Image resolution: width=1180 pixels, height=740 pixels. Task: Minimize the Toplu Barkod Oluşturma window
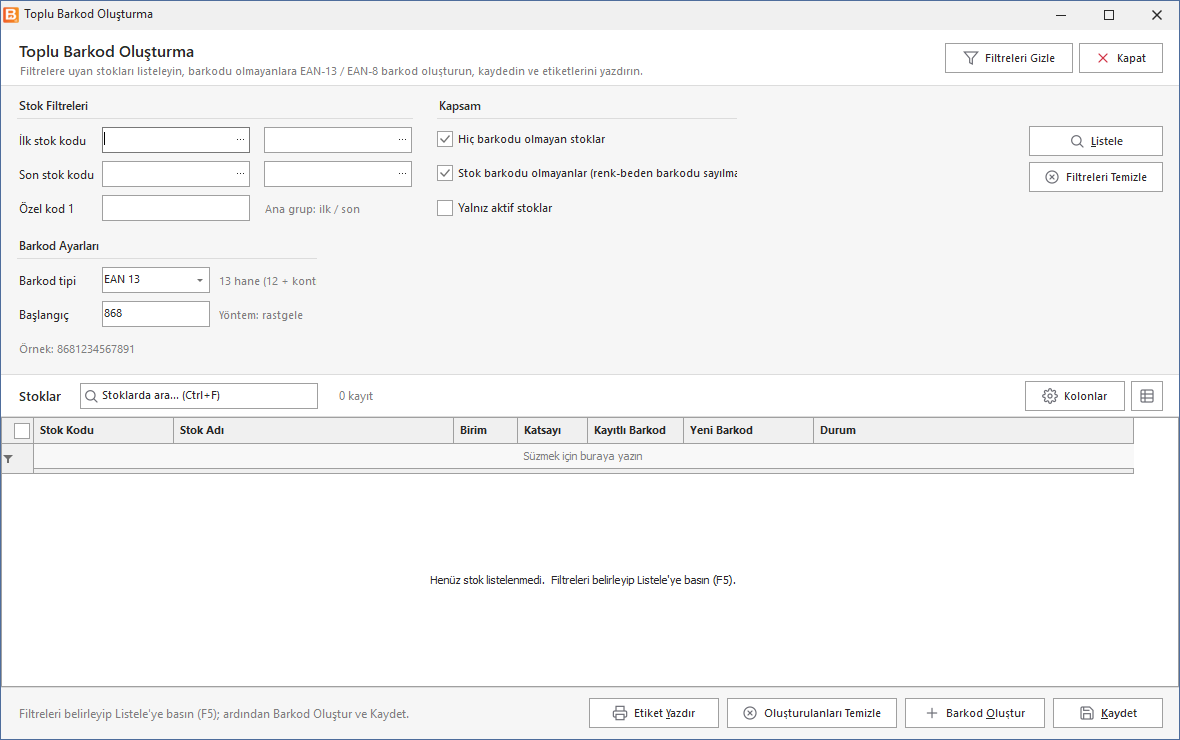click(1061, 15)
